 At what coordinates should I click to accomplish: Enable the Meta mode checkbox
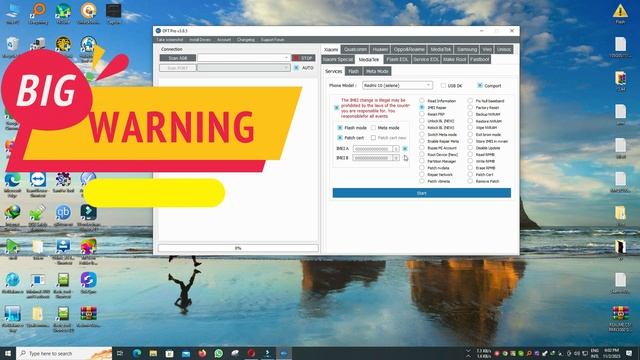coord(373,128)
